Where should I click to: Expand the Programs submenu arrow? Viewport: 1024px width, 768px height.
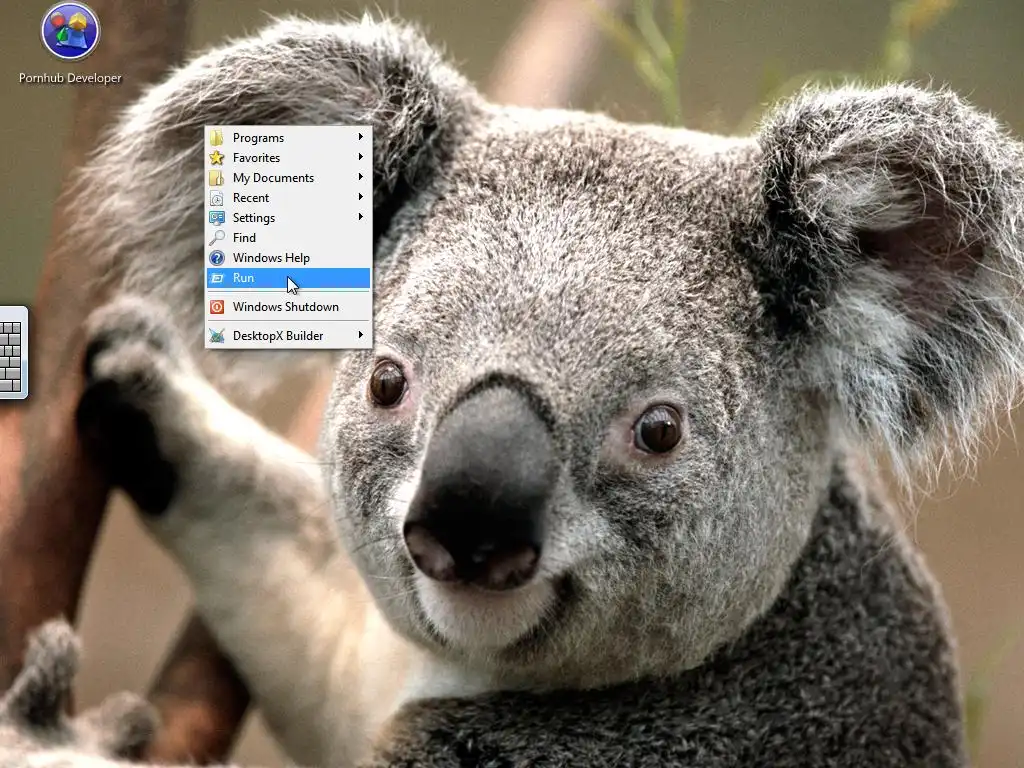tap(360, 136)
